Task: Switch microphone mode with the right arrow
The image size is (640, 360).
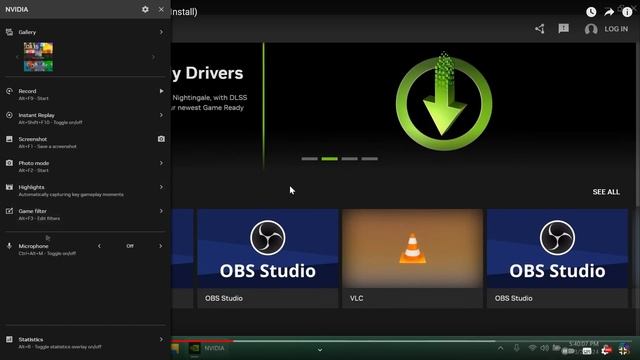Action: (160, 246)
